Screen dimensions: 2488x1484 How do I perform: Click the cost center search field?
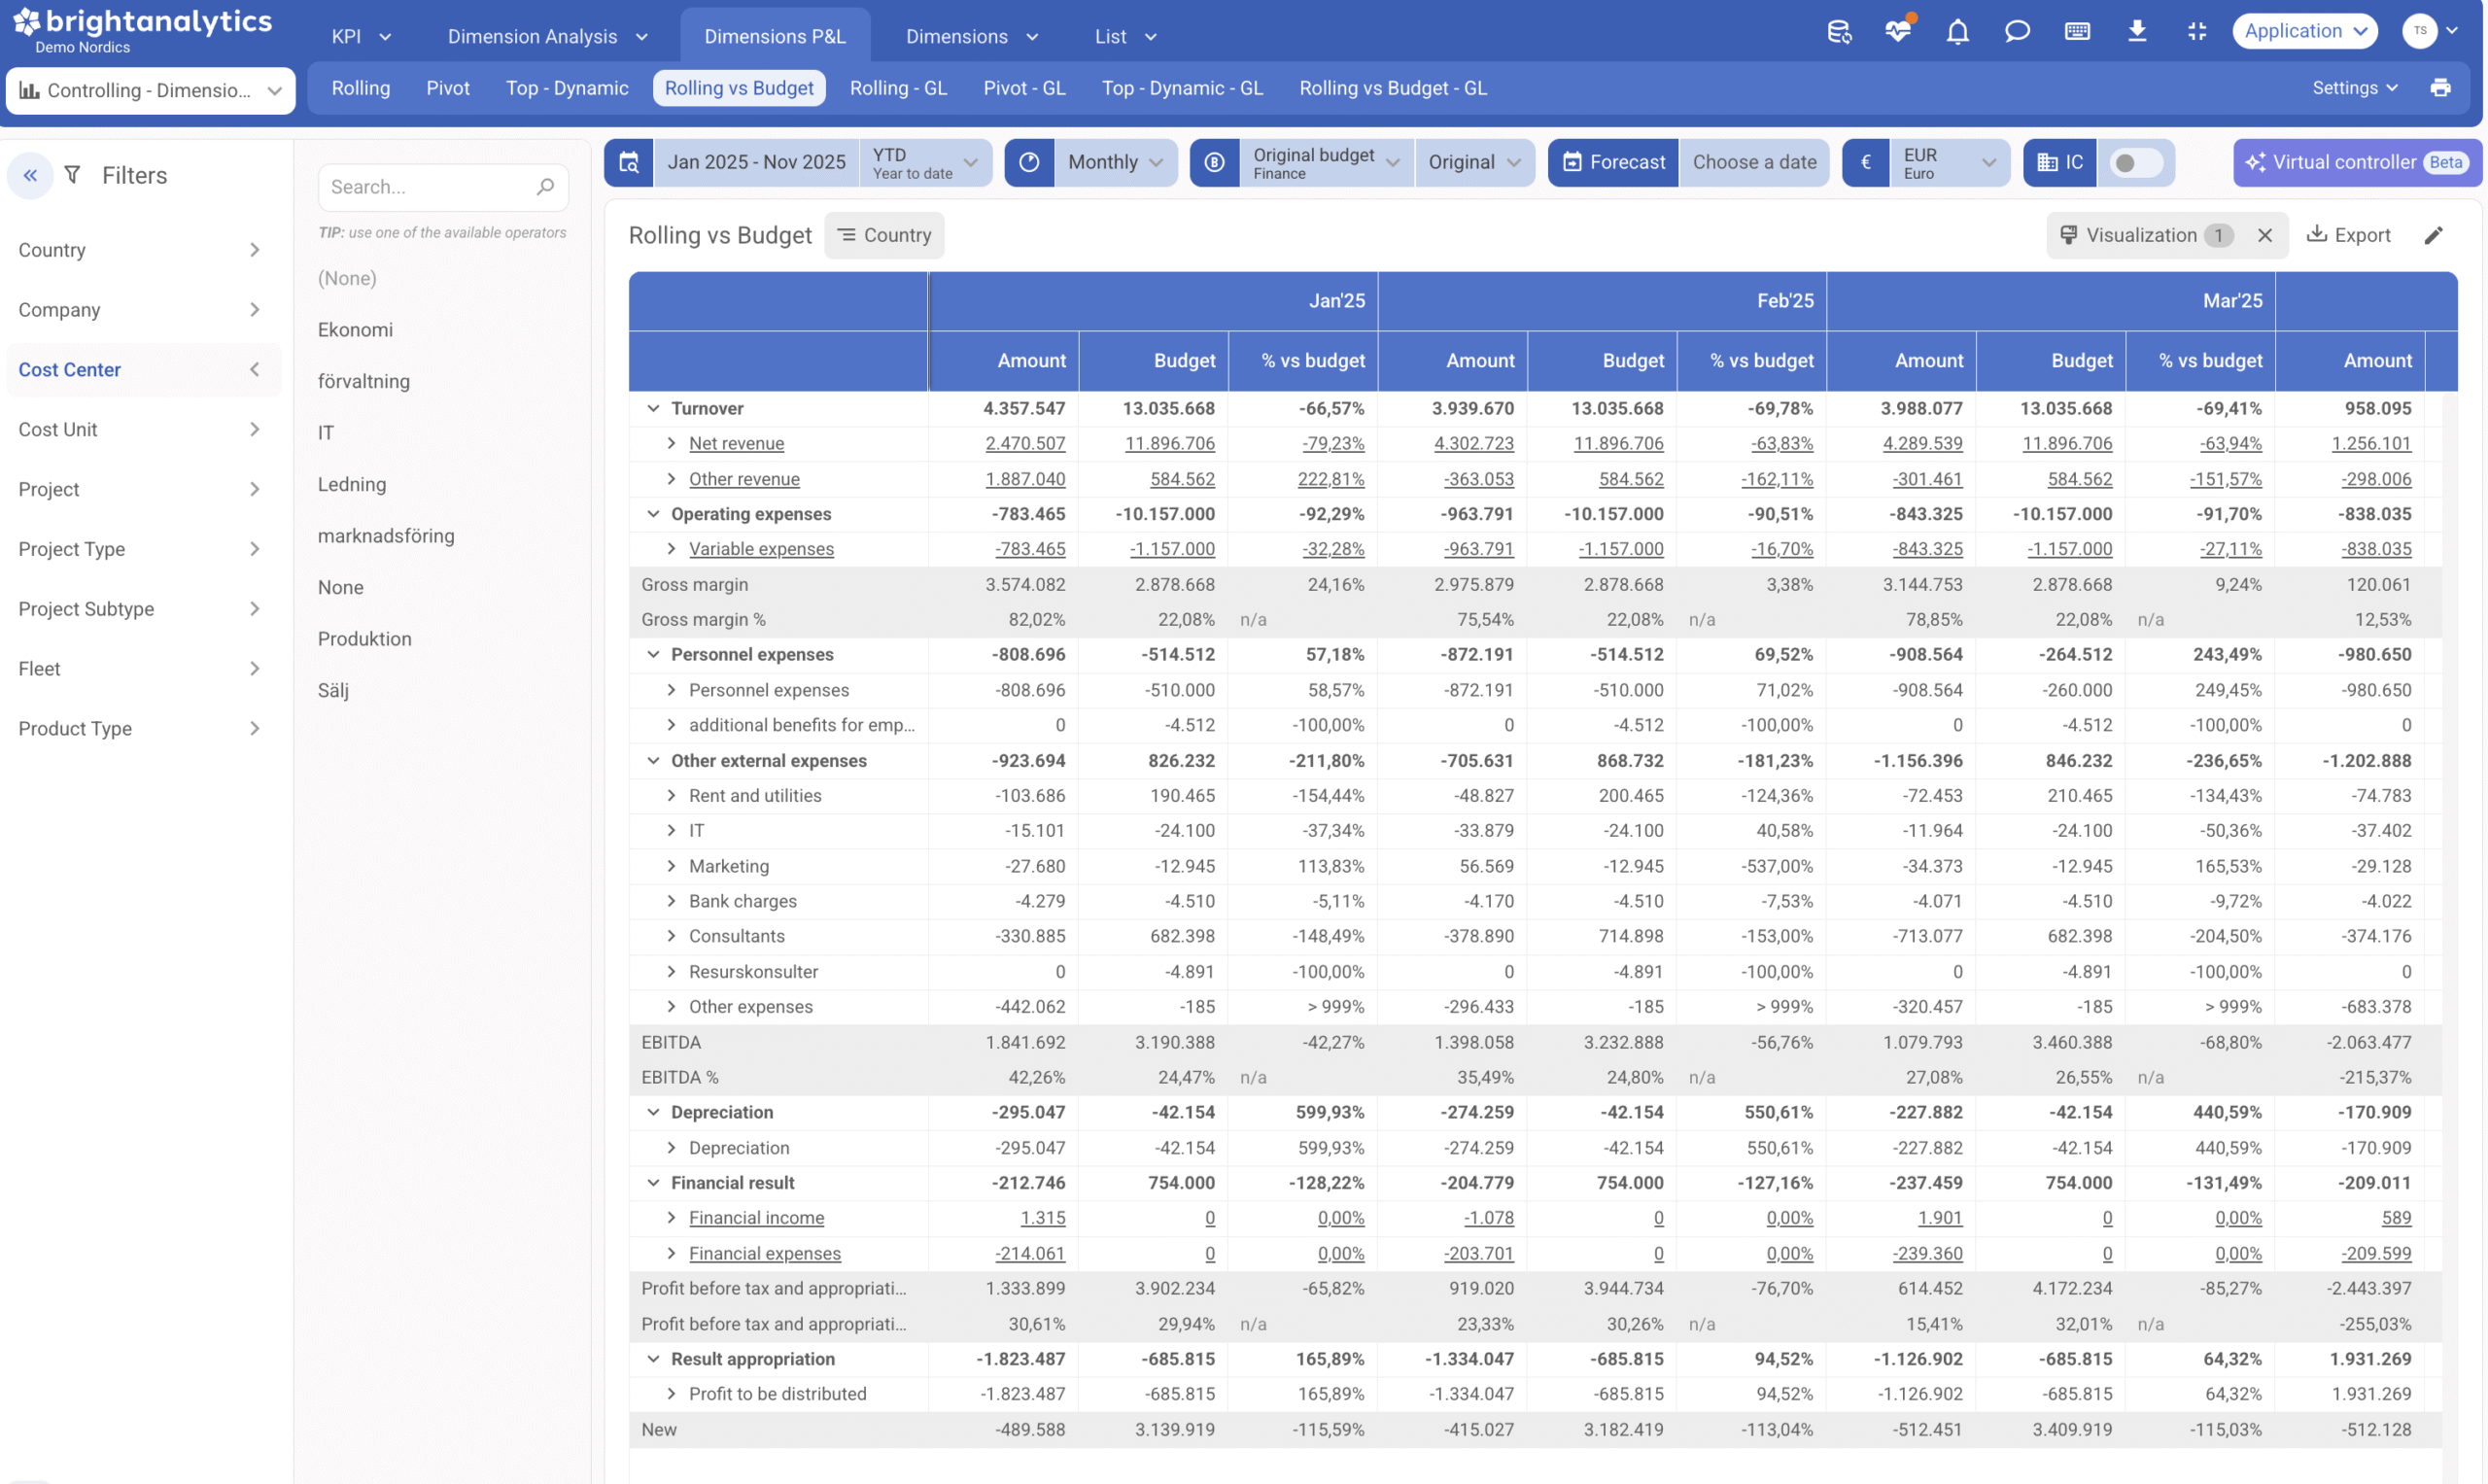(430, 187)
